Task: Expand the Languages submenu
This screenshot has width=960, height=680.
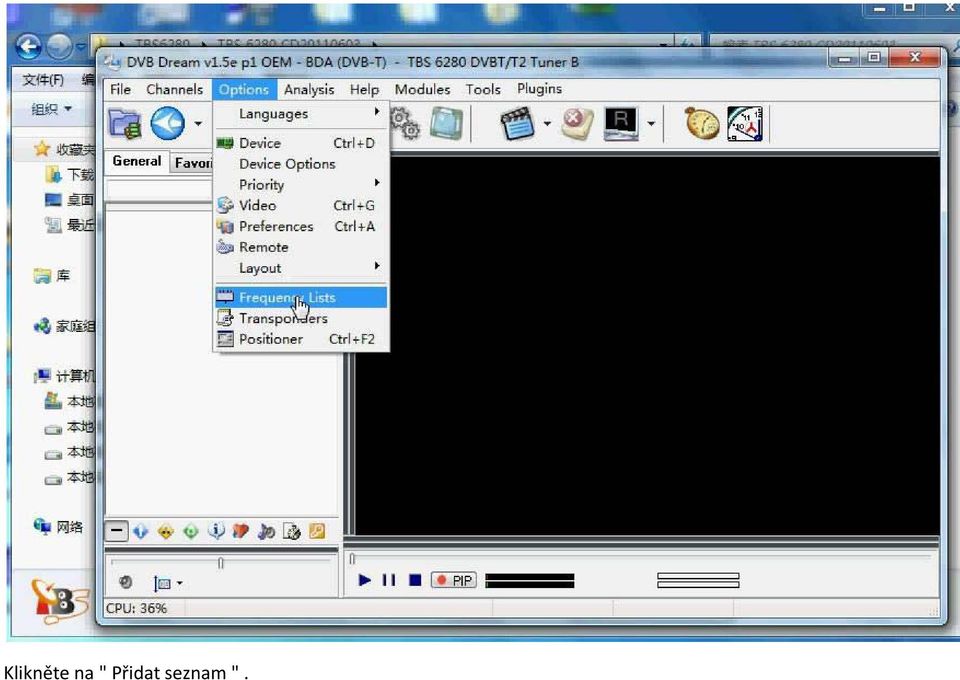Action: coord(301,114)
